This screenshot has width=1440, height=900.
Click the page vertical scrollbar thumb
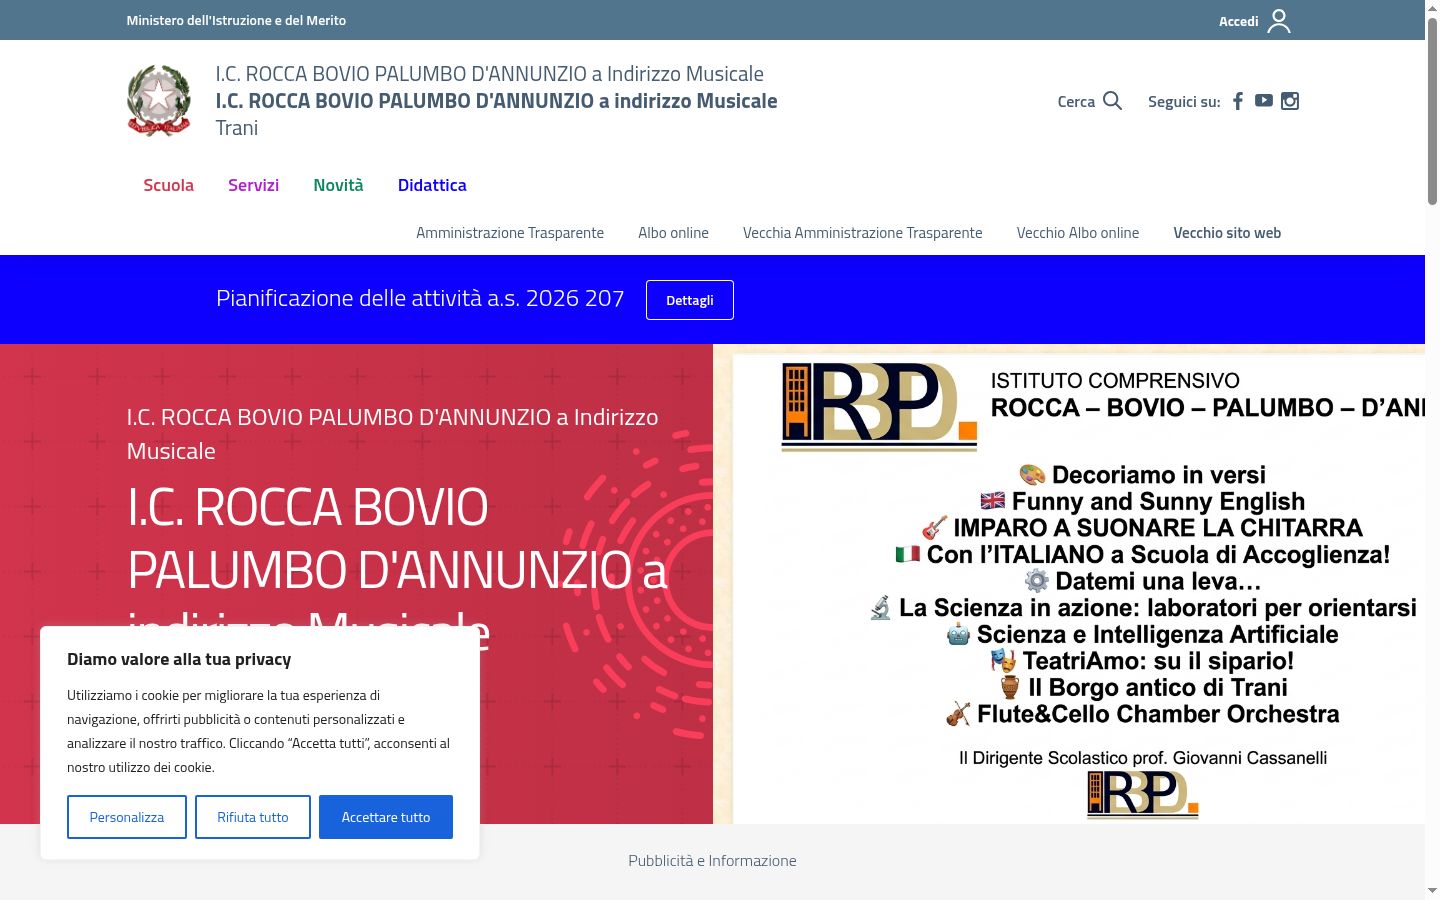(1432, 110)
